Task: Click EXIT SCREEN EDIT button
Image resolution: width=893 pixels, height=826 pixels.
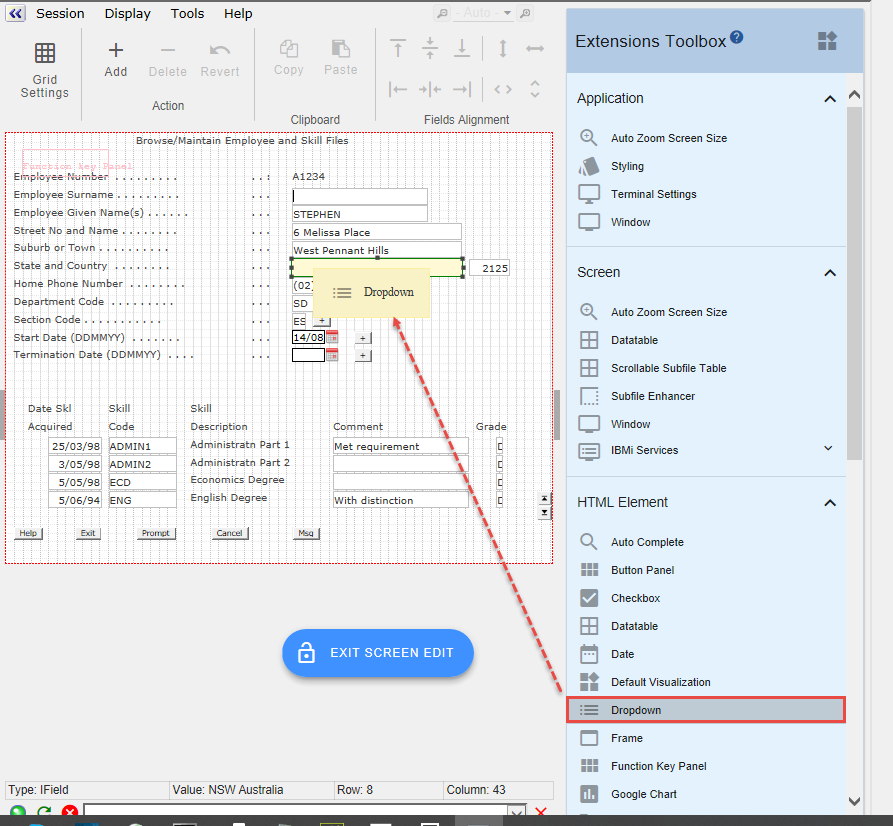Action: (x=378, y=653)
